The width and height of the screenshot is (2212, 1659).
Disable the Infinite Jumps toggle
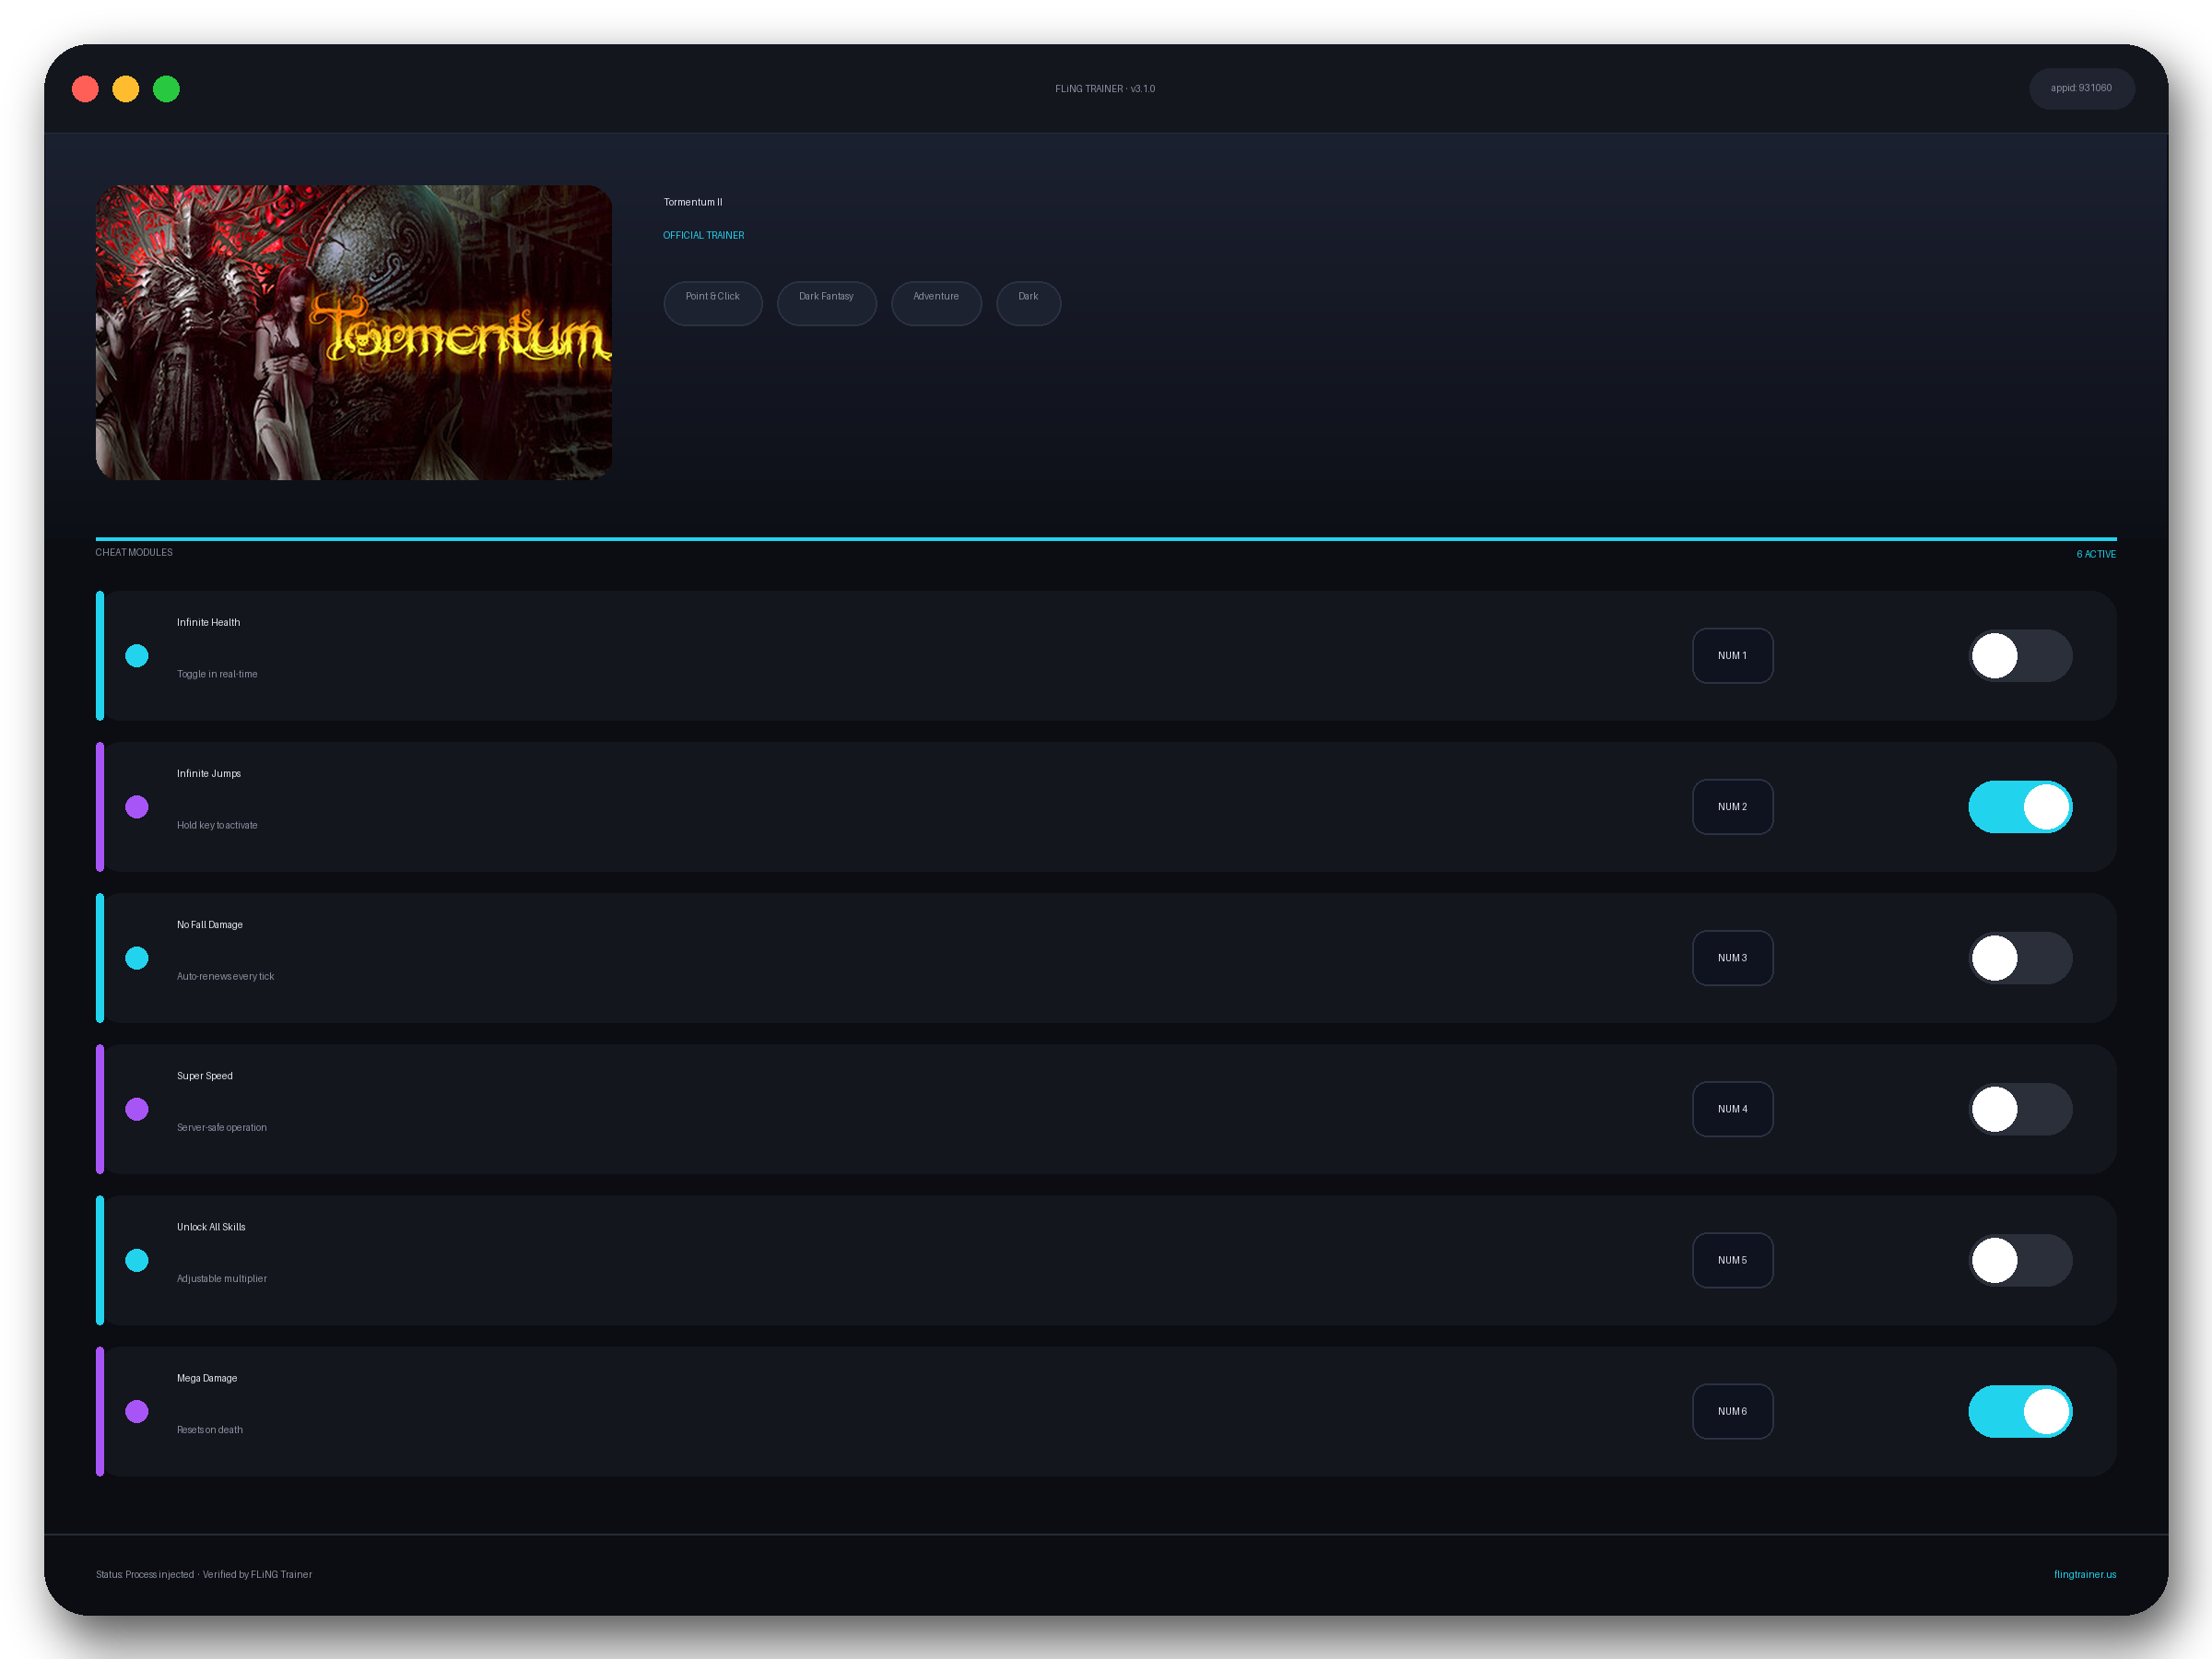2020,807
